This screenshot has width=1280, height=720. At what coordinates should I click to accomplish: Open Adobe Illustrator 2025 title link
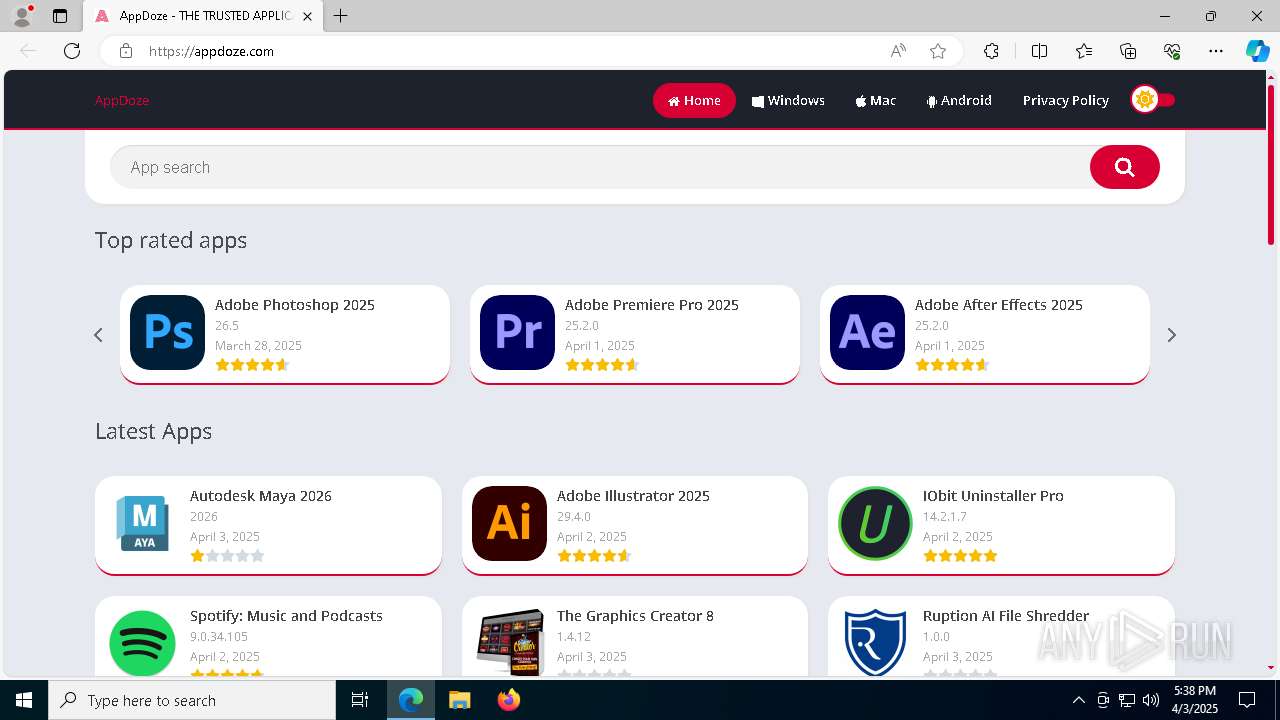[x=633, y=496]
